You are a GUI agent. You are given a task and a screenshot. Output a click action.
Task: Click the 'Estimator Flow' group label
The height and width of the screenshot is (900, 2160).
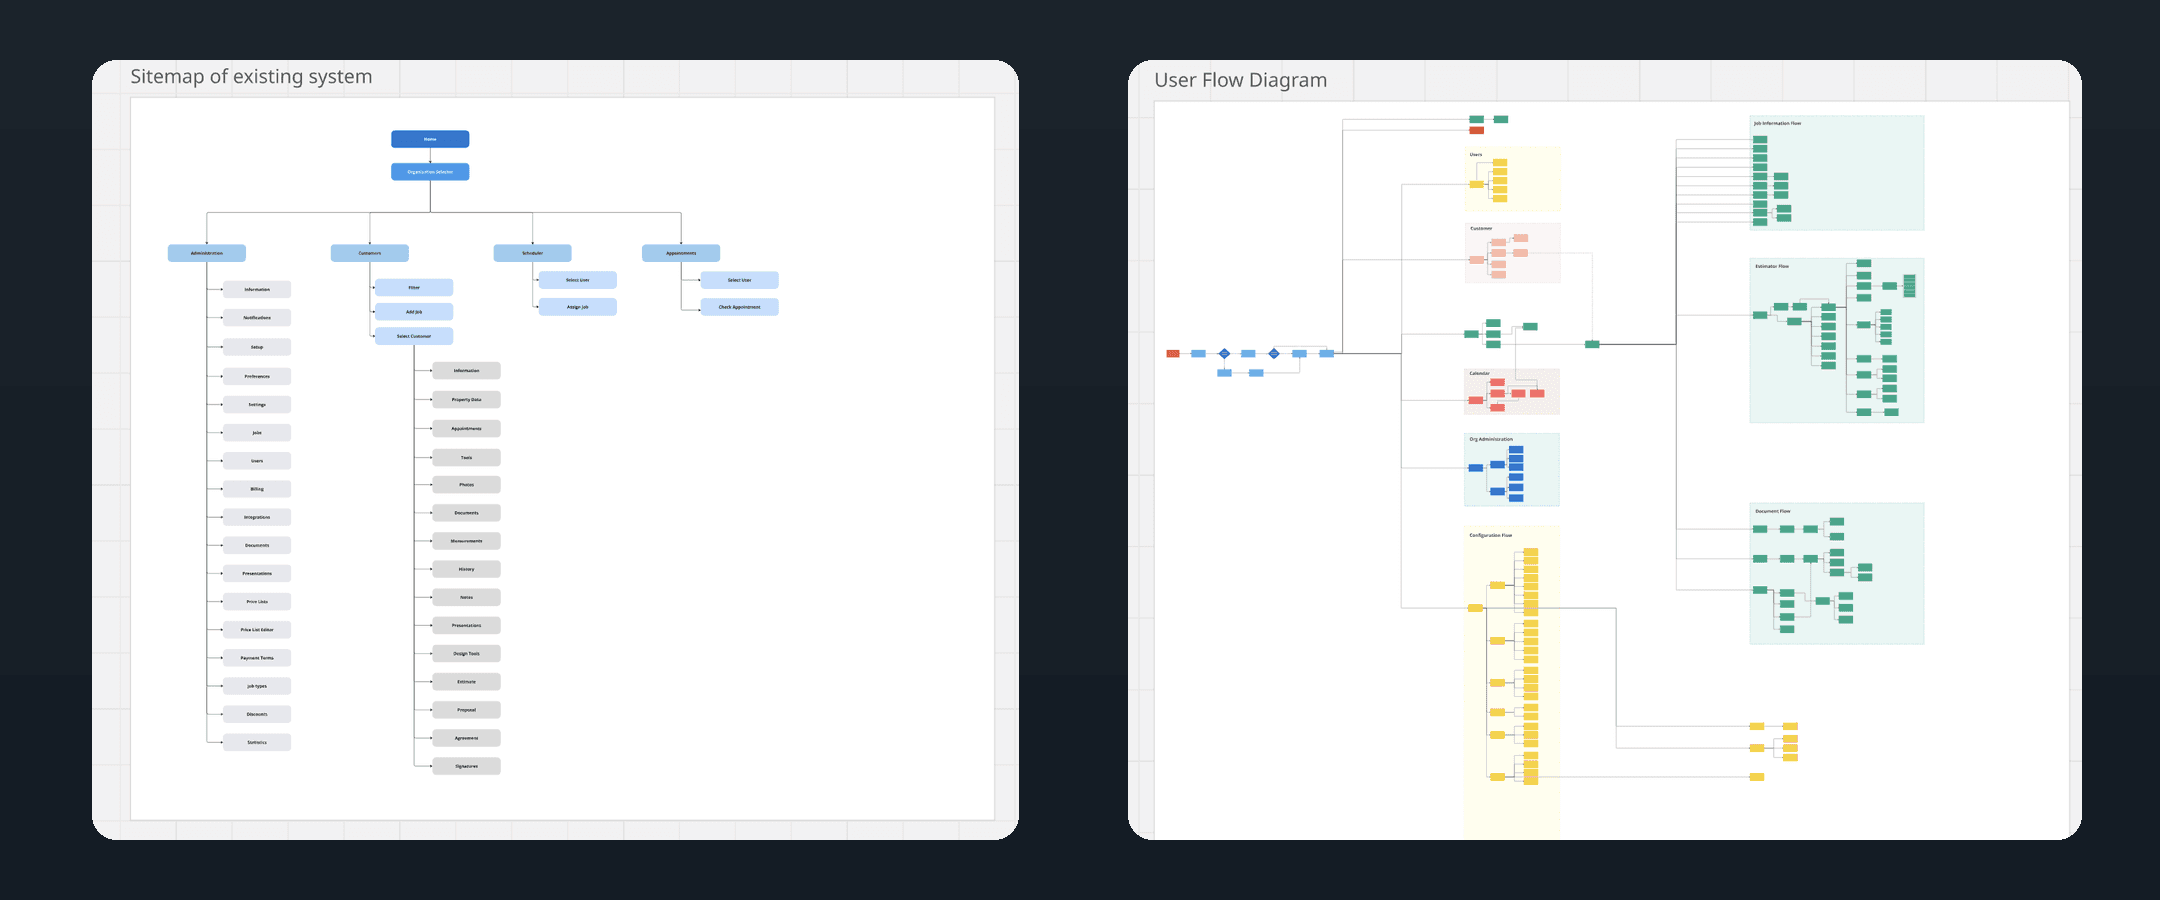pos(1772,266)
